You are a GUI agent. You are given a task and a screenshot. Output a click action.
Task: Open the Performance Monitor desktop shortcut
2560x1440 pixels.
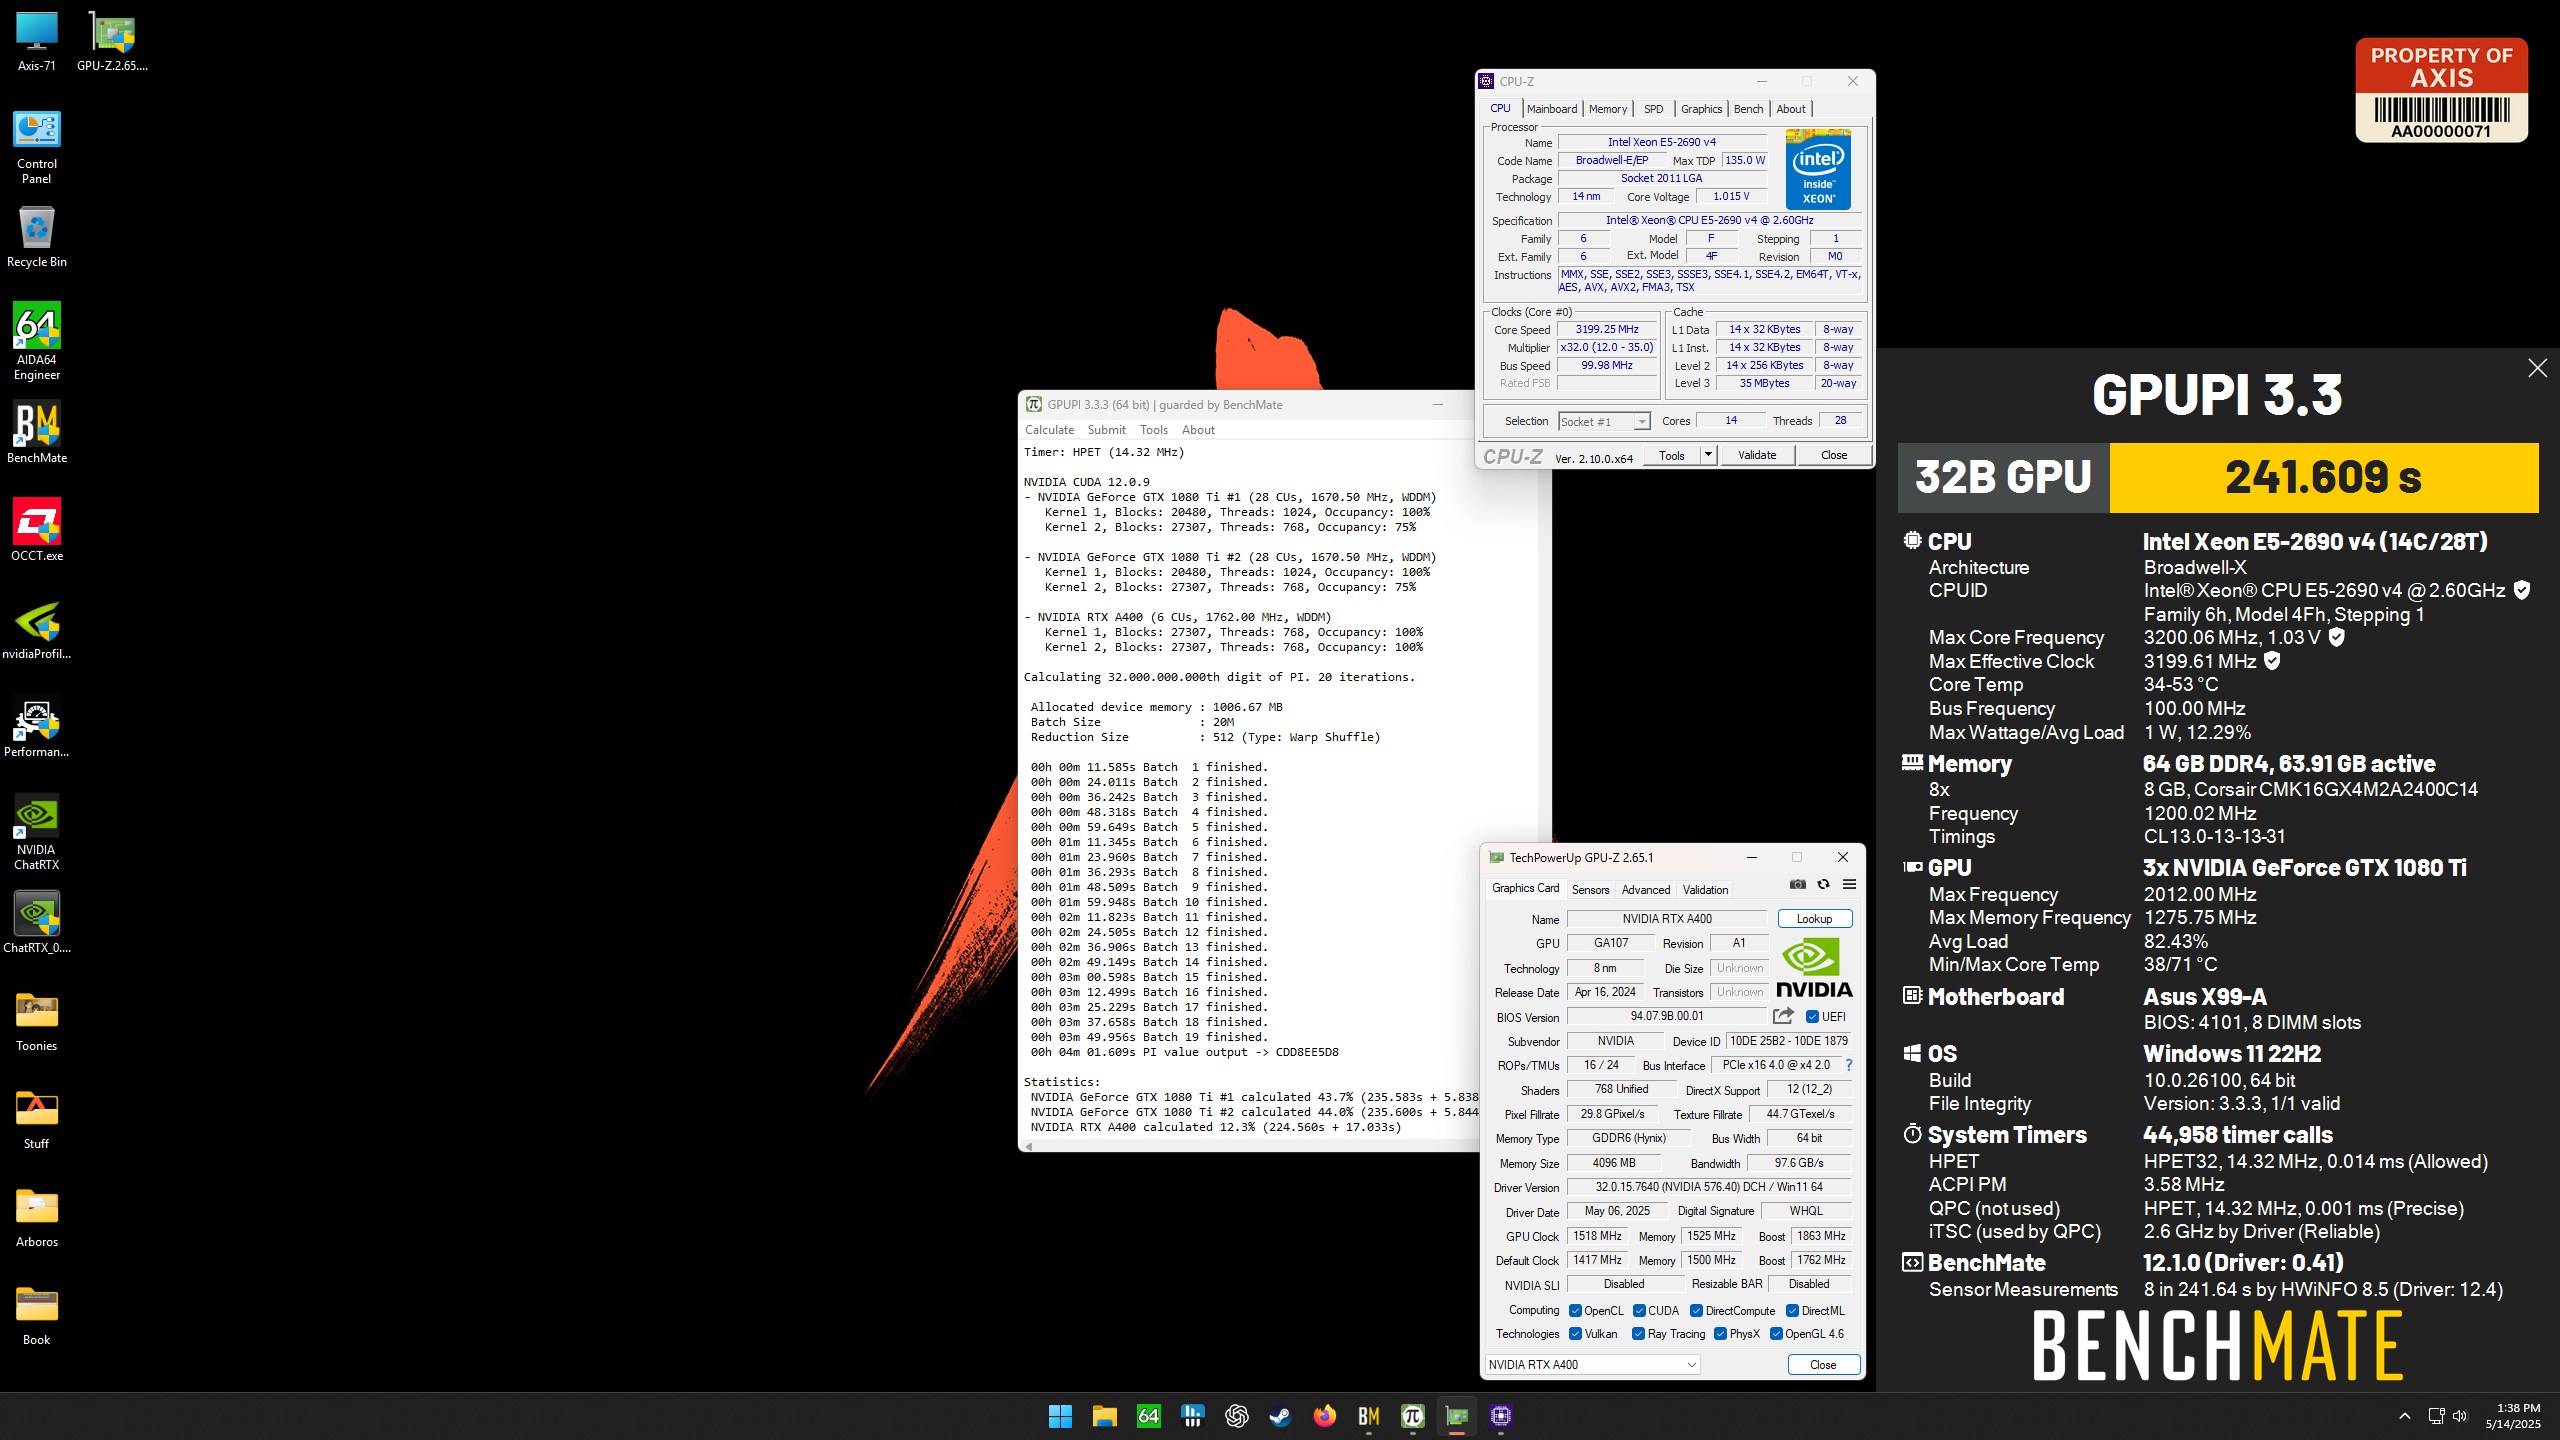(x=37, y=727)
